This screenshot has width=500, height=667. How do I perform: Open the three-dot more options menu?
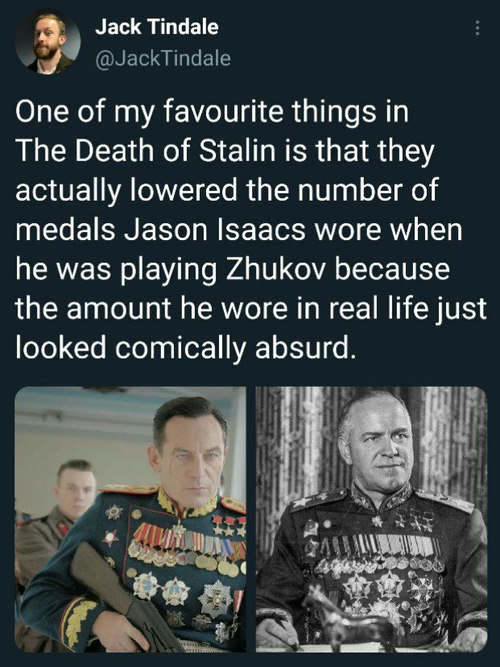point(477,28)
